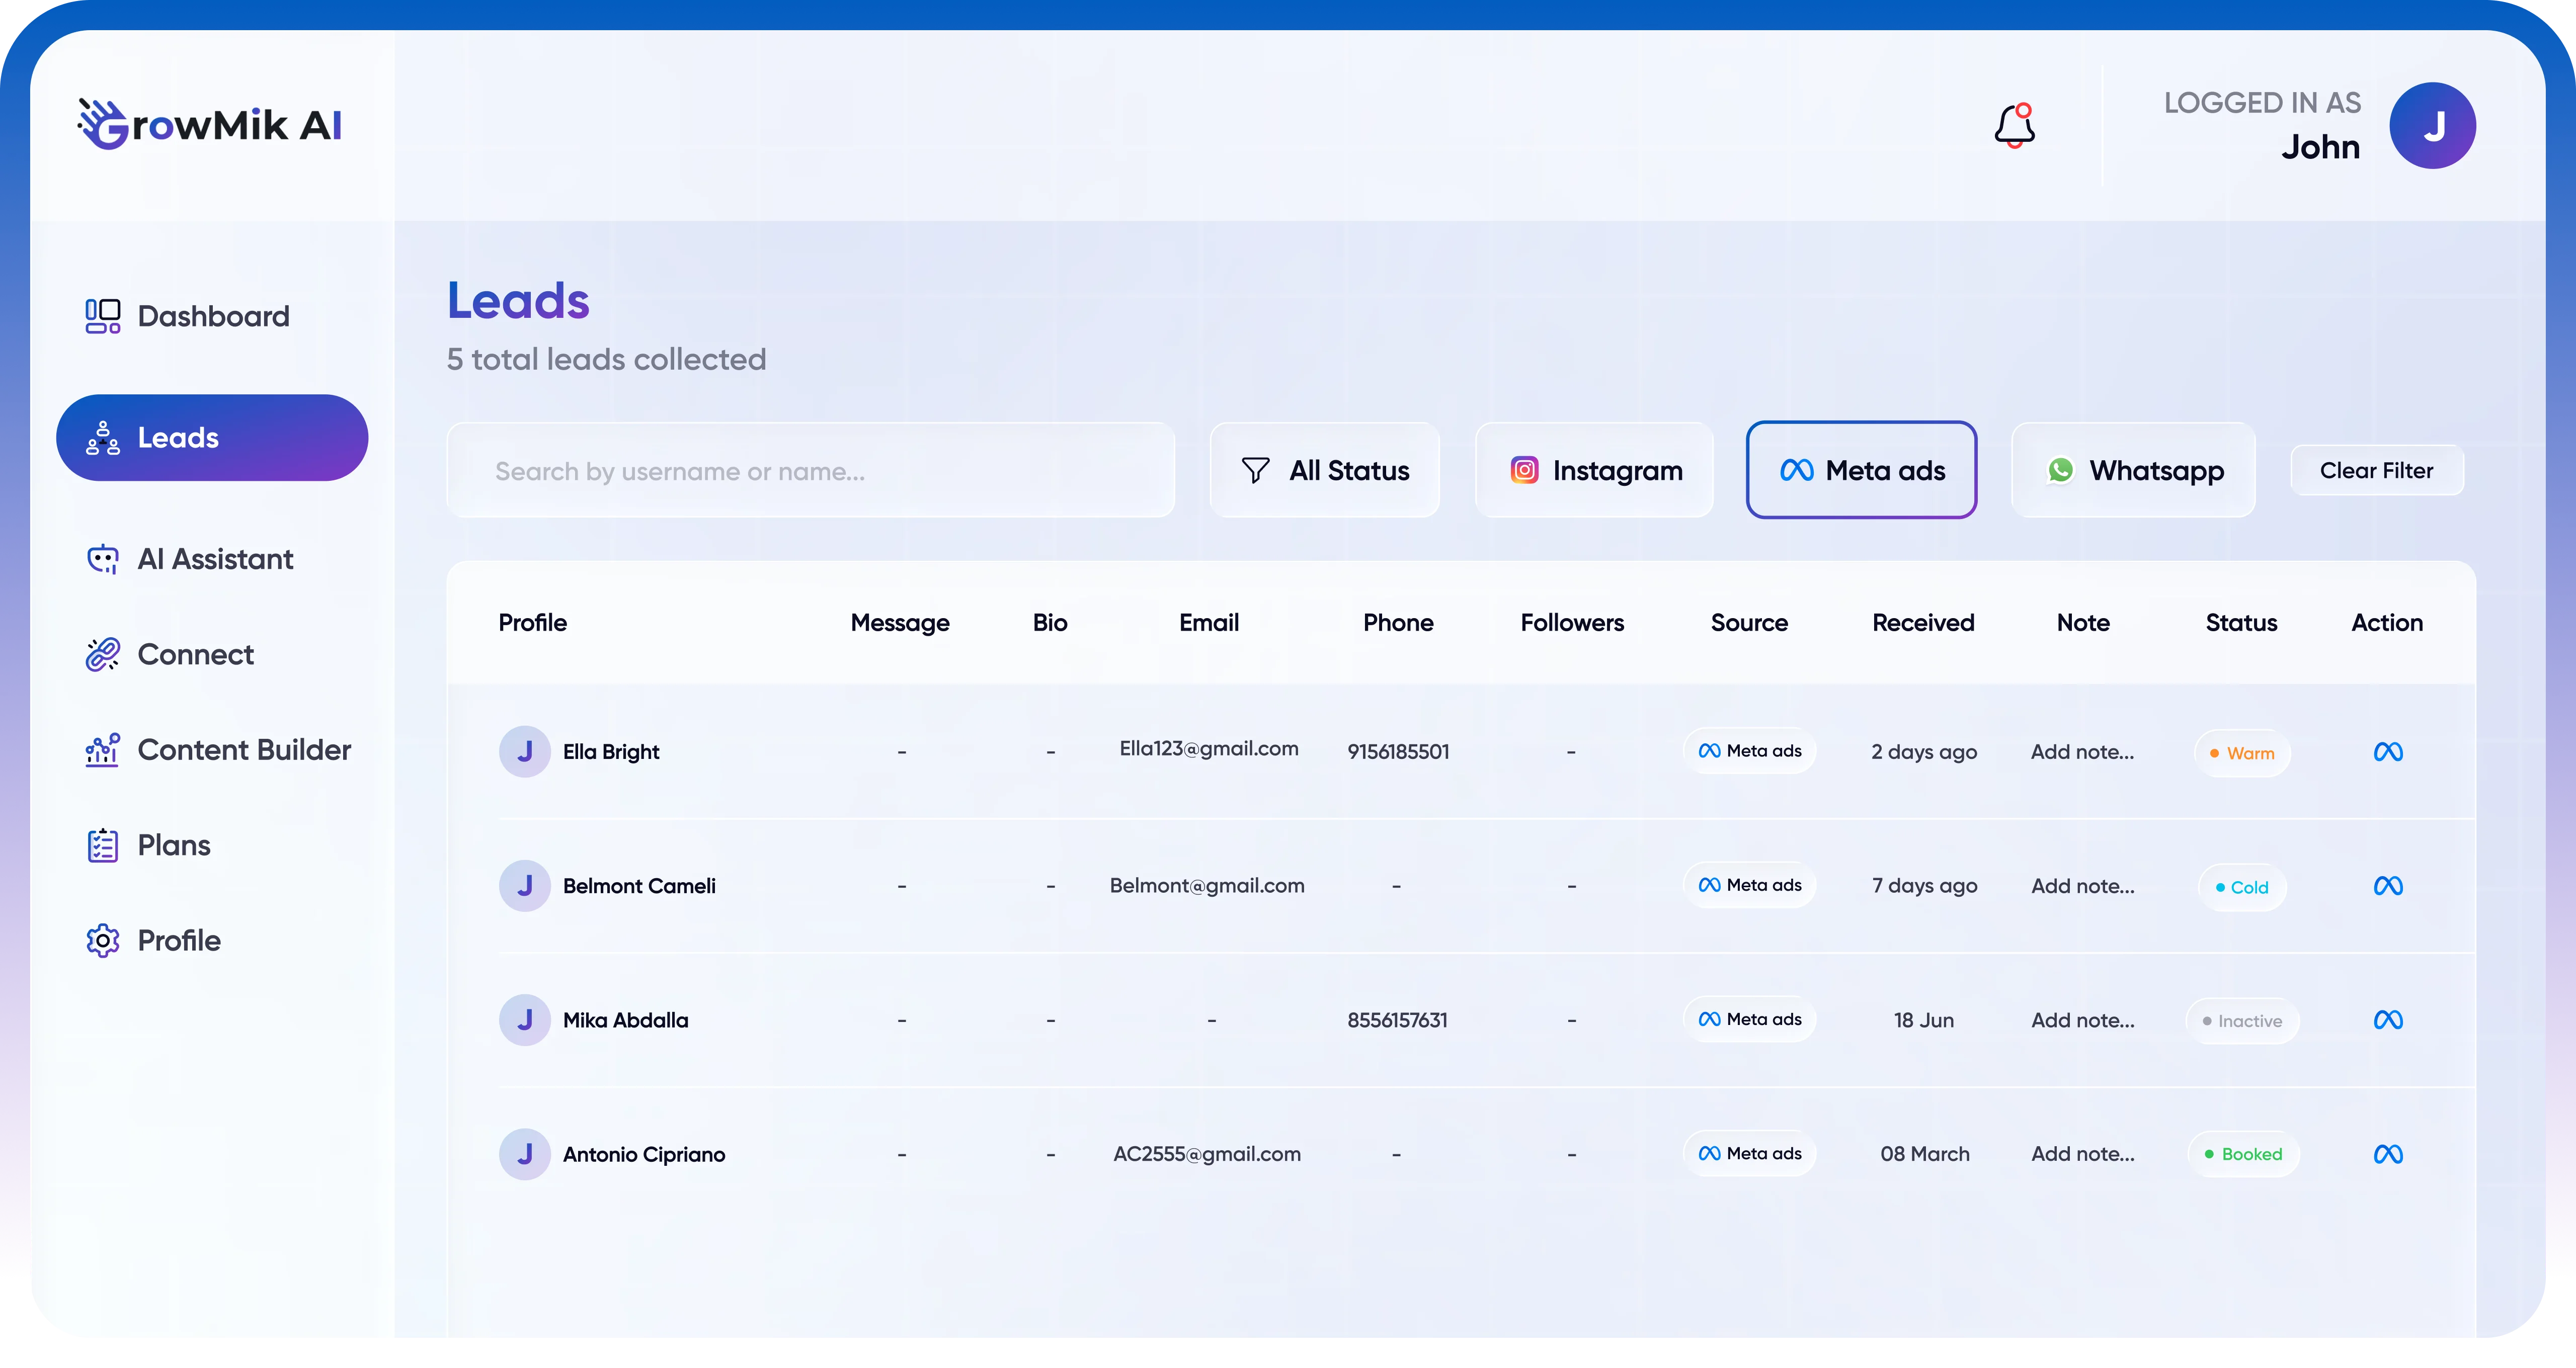The height and width of the screenshot is (1368, 2576).
Task: Click the '2 days ago' received cell
Action: point(1924,752)
